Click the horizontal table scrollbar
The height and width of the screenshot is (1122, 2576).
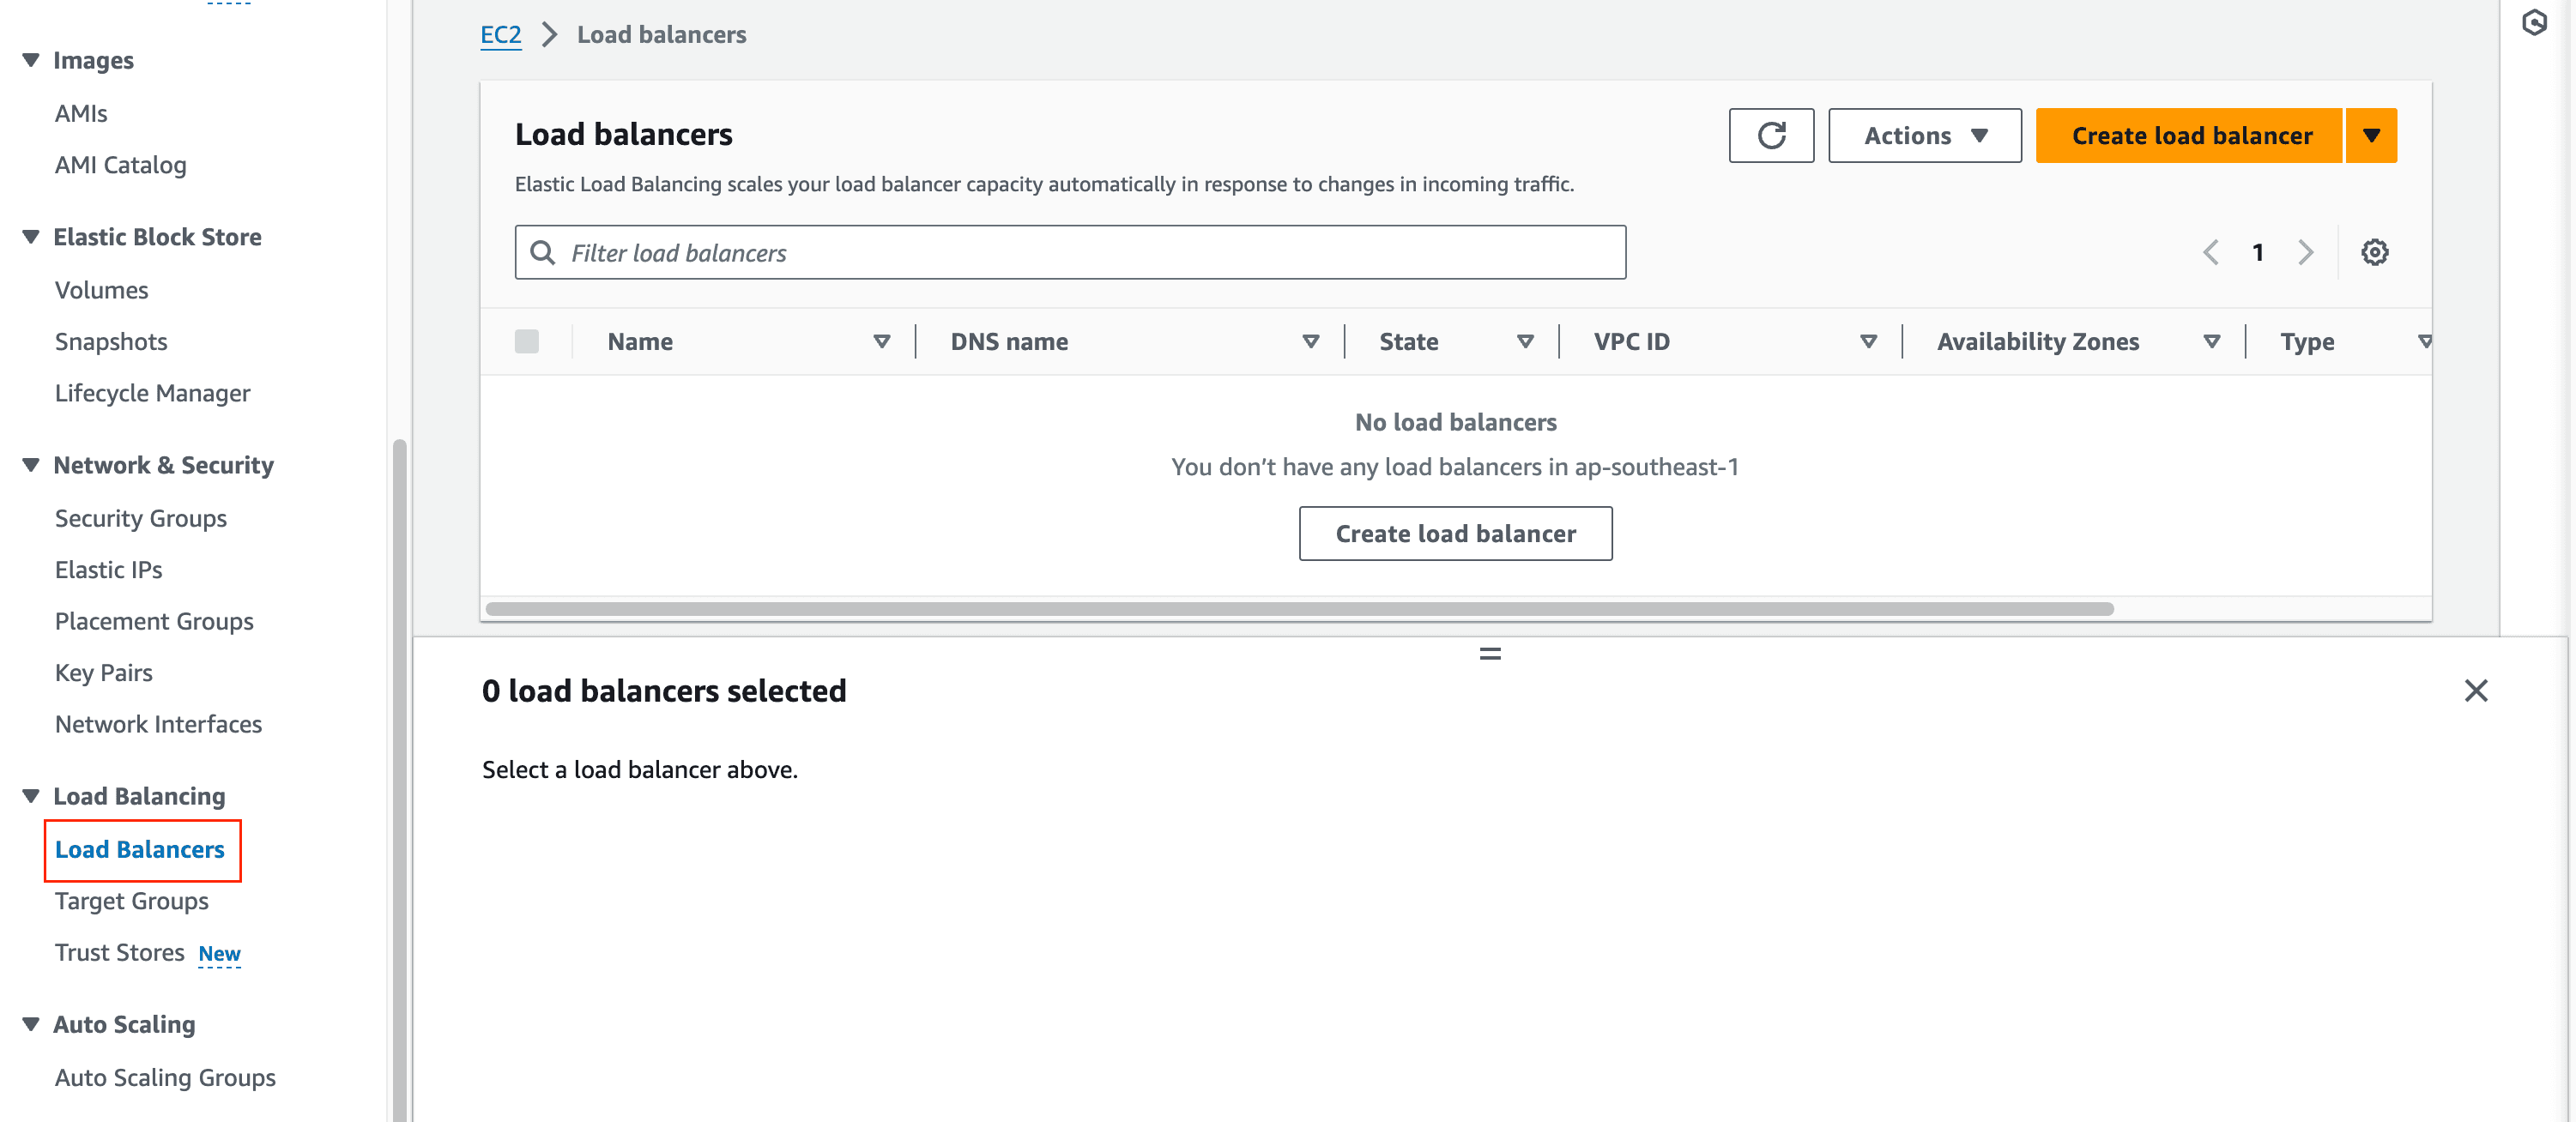pyautogui.click(x=1299, y=609)
